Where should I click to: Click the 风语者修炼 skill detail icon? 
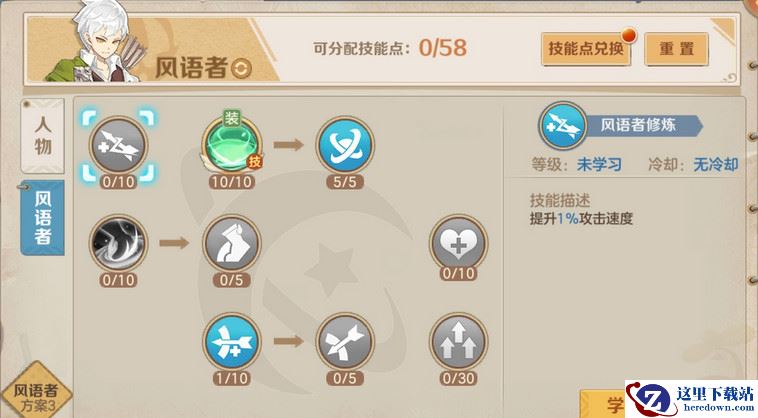coord(563,126)
